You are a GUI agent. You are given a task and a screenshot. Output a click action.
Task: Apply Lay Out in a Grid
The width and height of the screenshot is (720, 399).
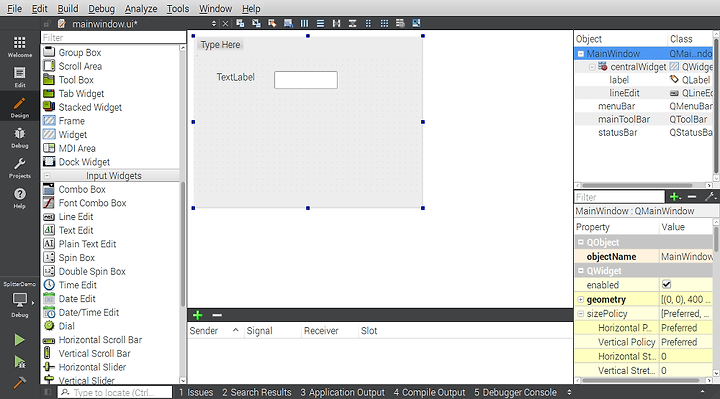384,23
